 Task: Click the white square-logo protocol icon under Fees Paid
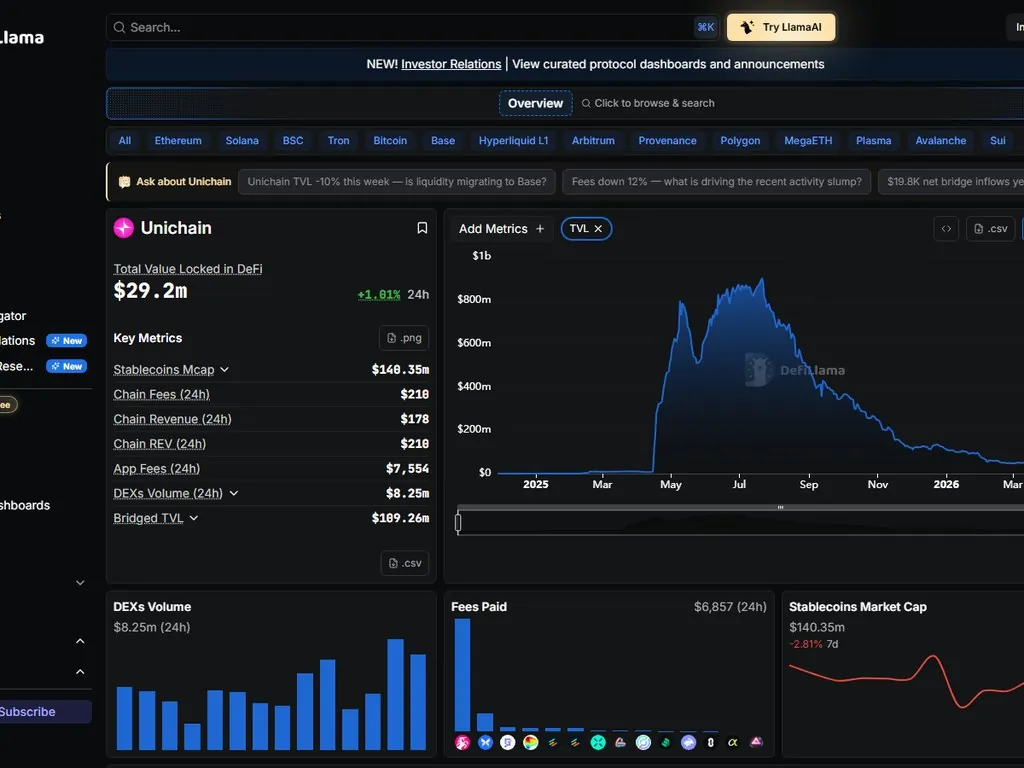[x=507, y=743]
